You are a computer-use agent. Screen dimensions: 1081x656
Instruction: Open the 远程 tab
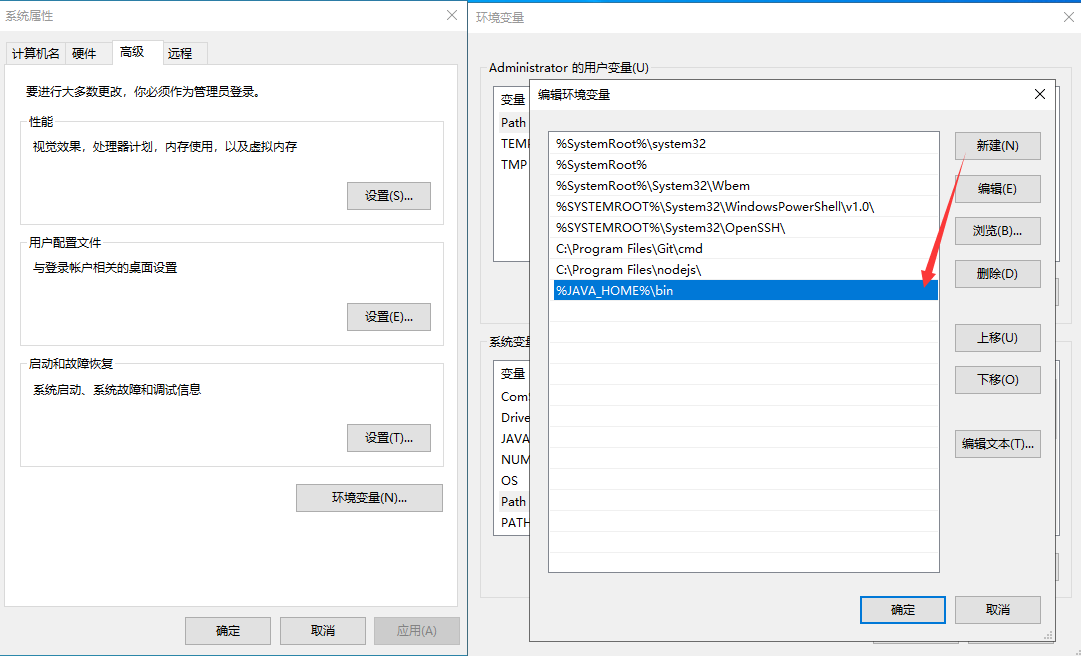point(180,54)
